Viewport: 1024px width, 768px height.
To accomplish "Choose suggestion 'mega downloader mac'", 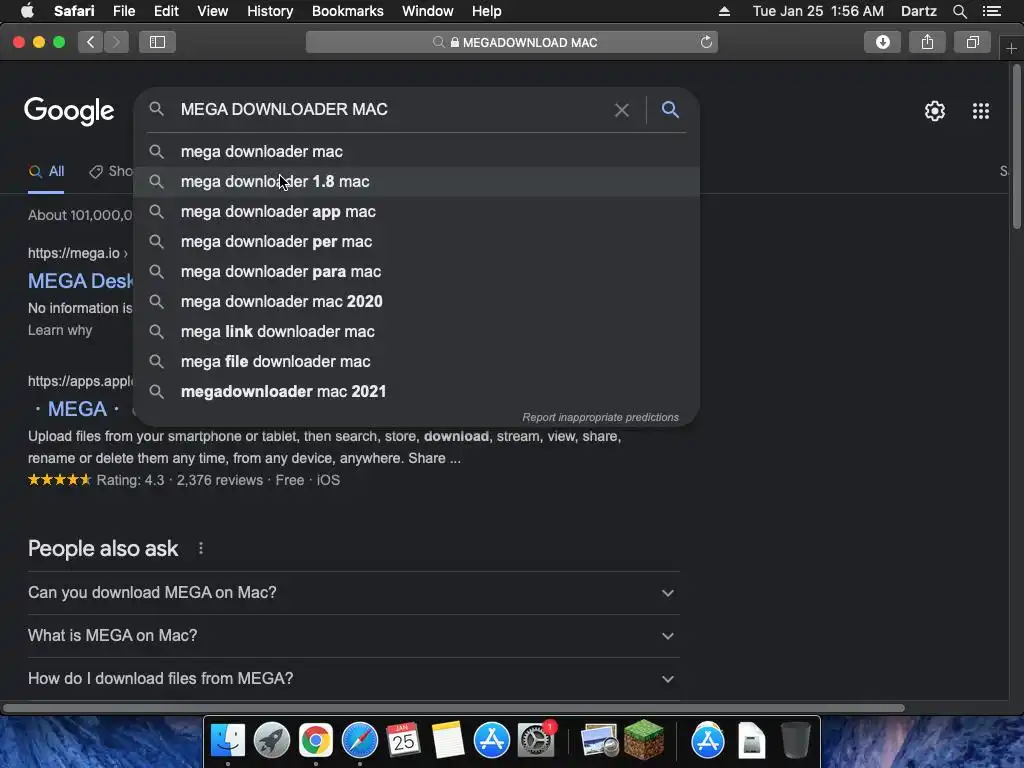I will (x=416, y=152).
